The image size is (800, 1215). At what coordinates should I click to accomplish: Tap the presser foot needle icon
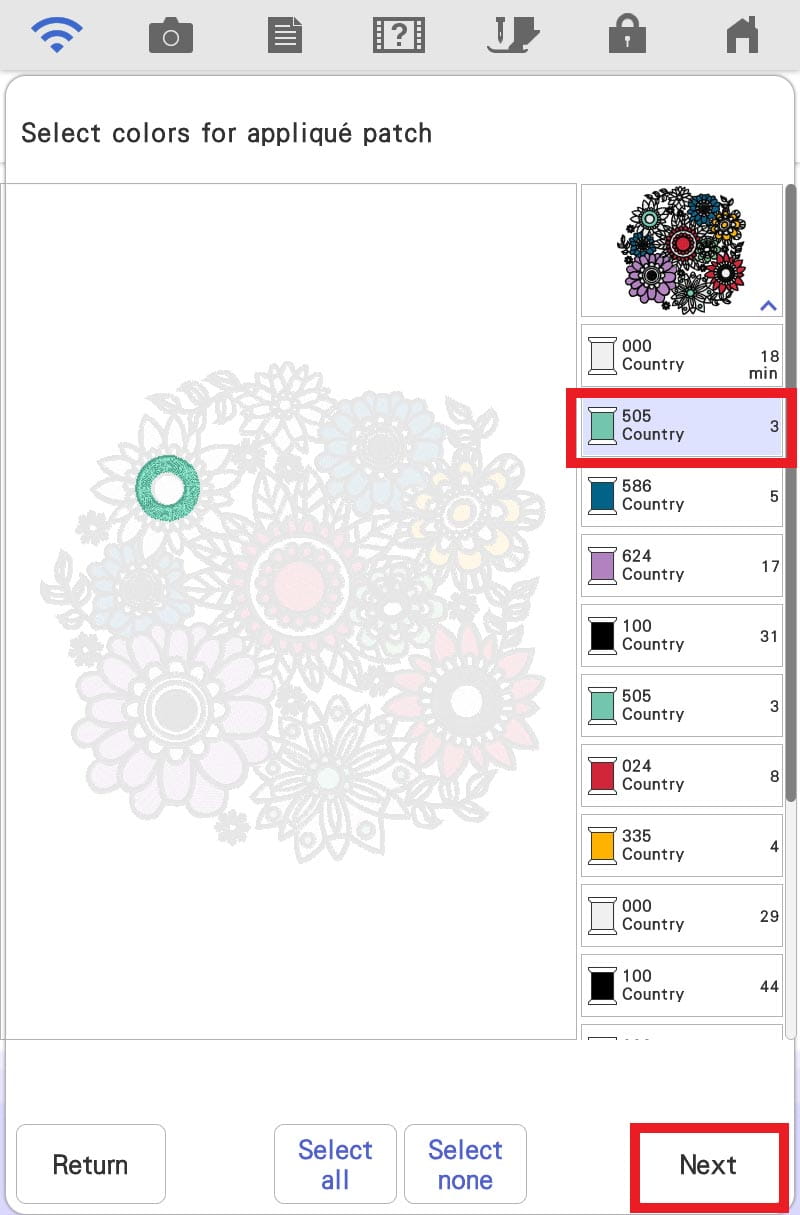(512, 36)
